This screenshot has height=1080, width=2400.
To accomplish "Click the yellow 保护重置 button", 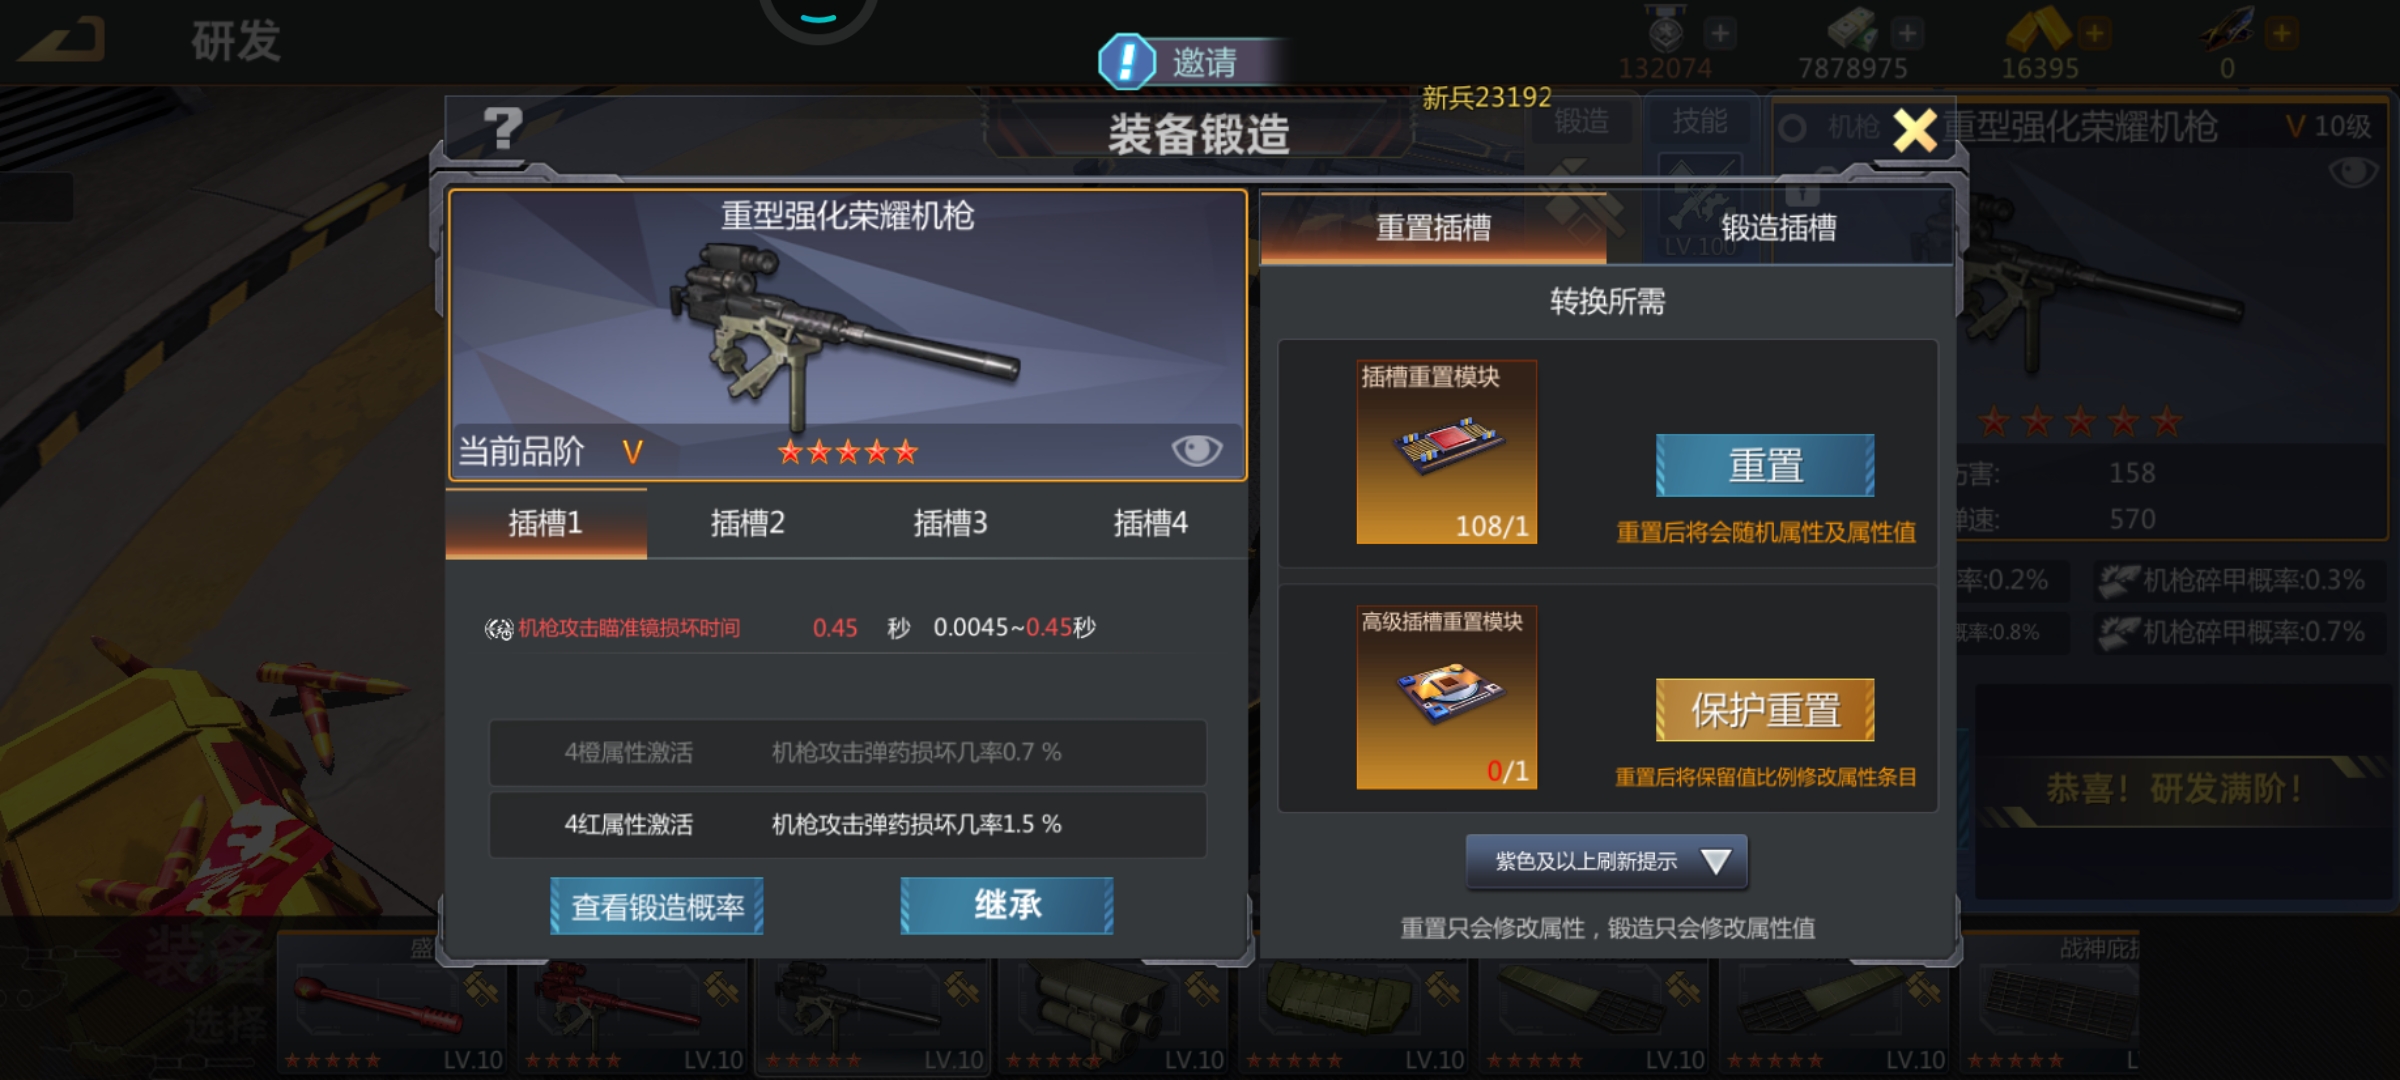I will (x=1765, y=710).
